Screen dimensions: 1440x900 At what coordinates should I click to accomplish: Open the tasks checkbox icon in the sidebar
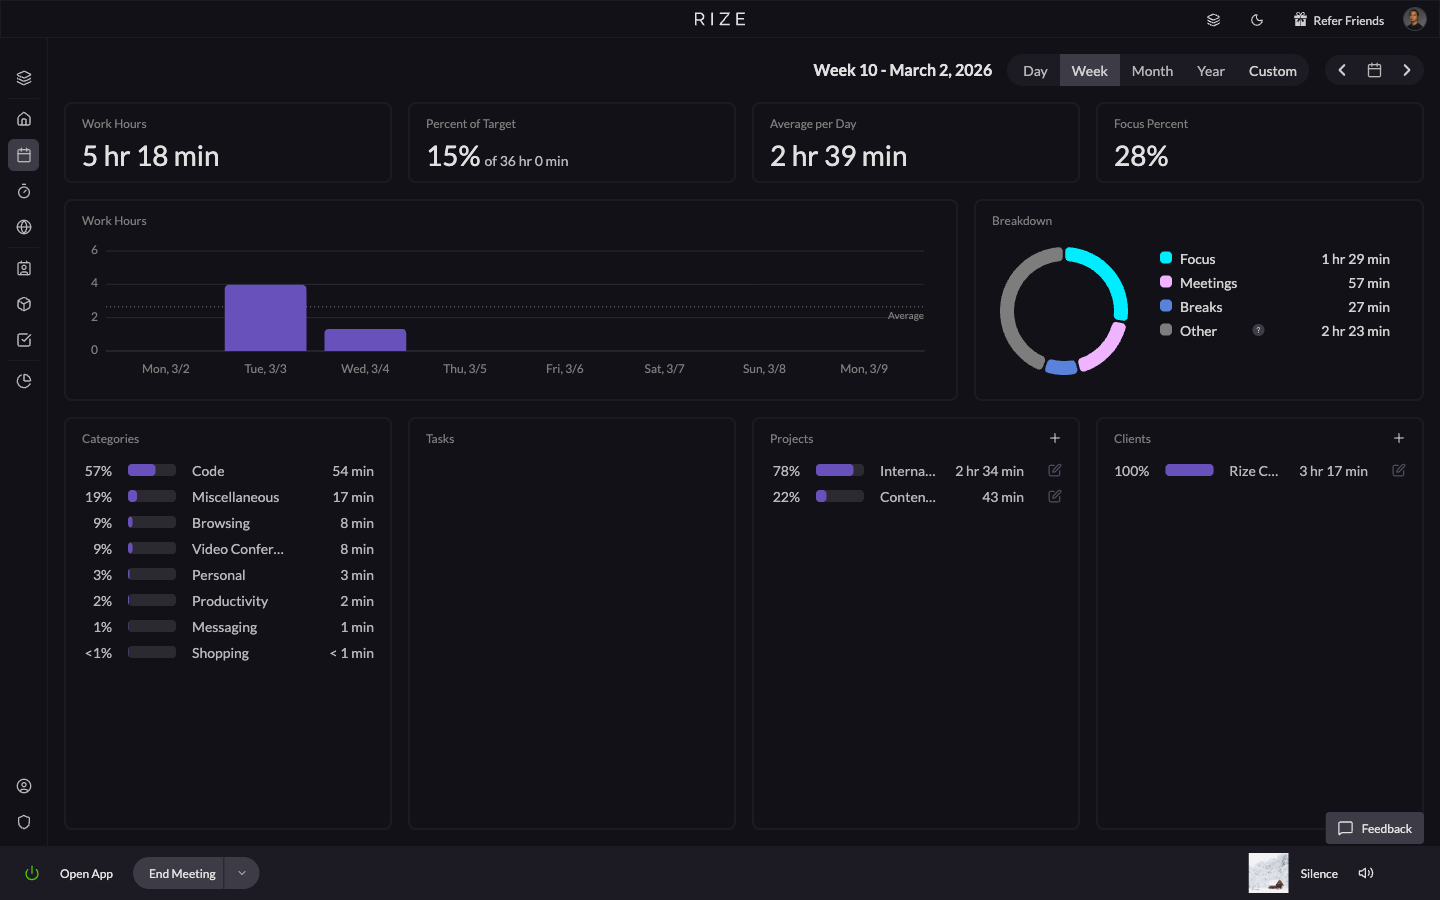point(23,340)
